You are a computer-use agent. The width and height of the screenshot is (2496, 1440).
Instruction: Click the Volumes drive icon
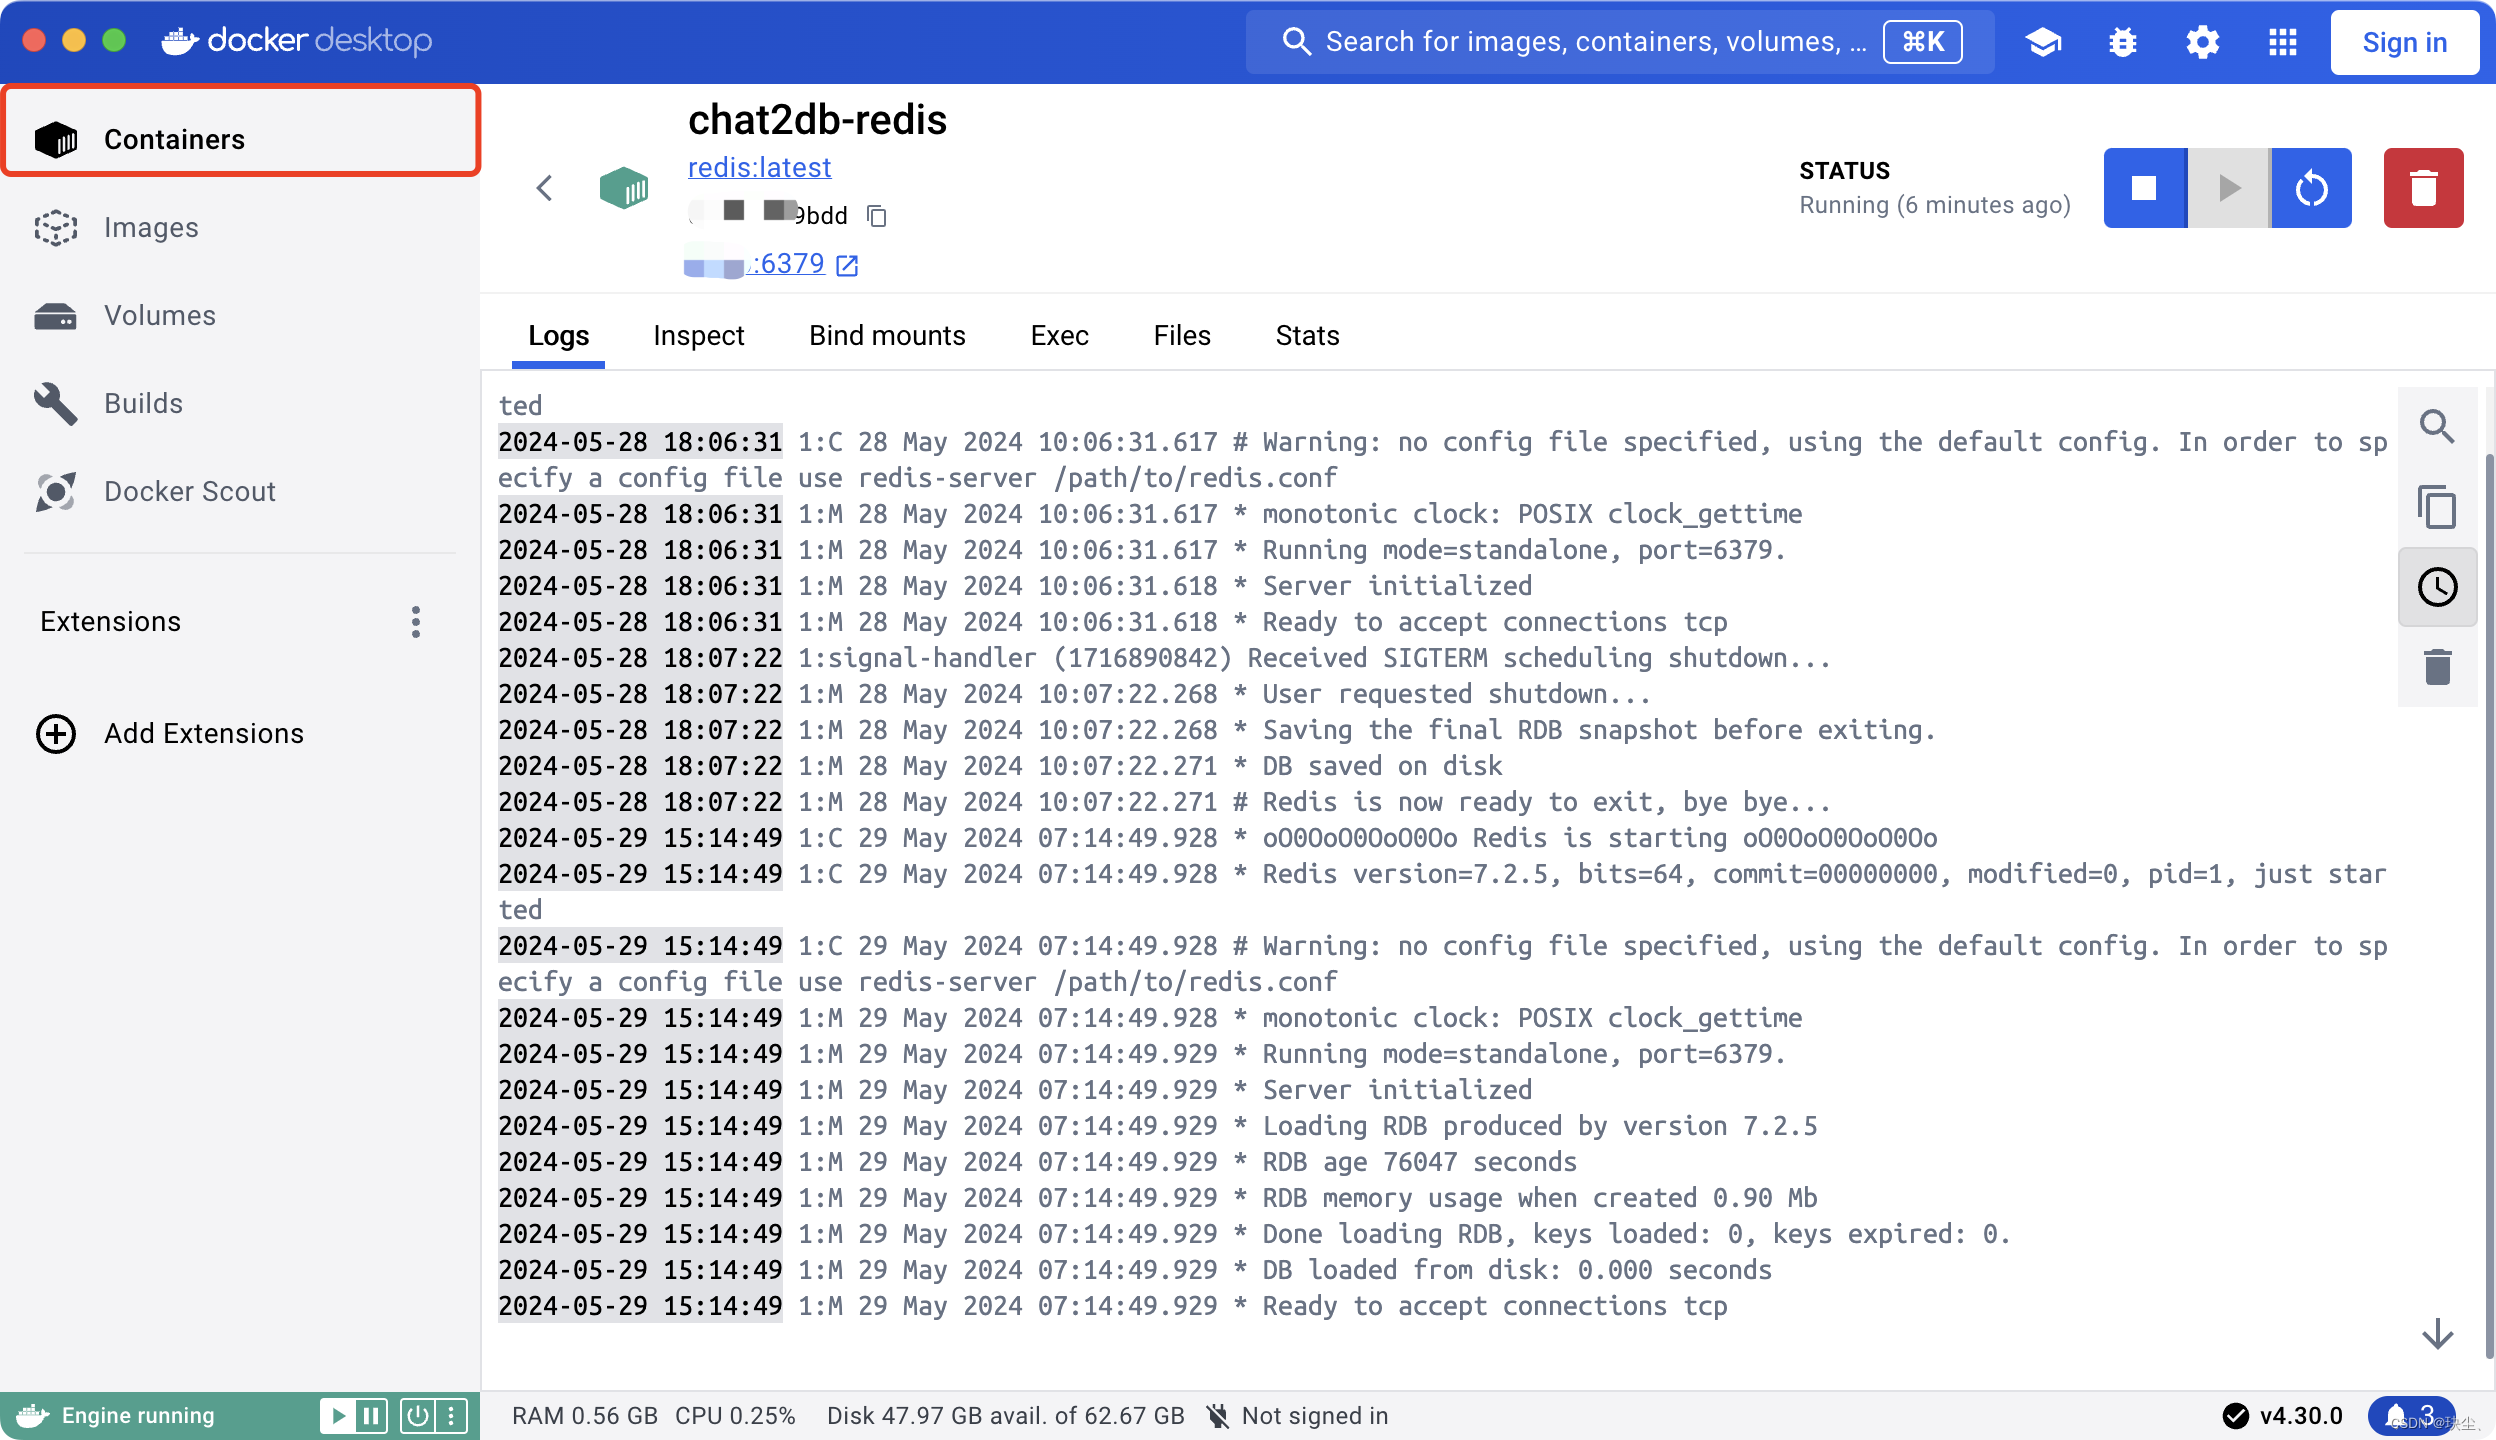coord(56,316)
